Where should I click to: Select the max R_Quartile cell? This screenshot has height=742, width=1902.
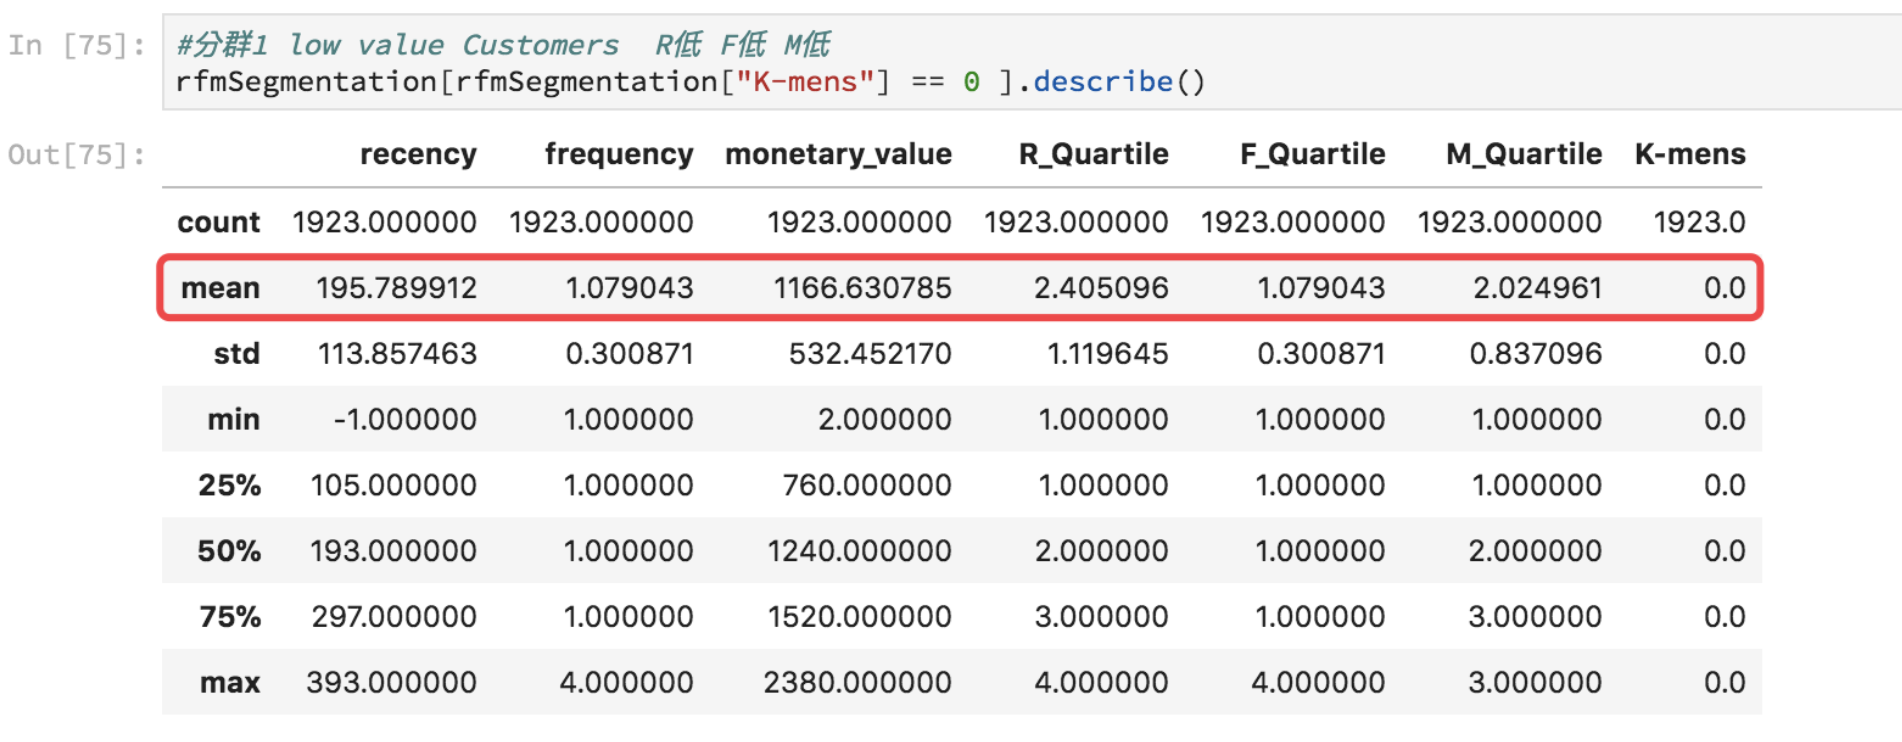(x=1101, y=683)
